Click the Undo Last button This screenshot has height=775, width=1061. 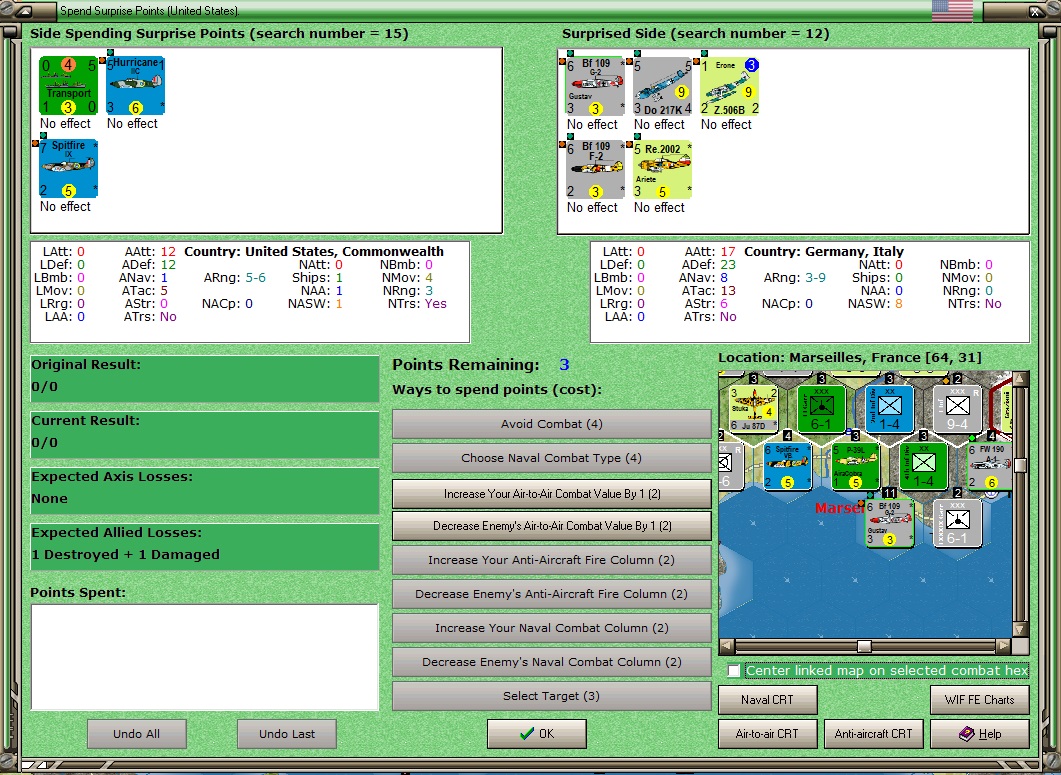pyautogui.click(x=287, y=734)
